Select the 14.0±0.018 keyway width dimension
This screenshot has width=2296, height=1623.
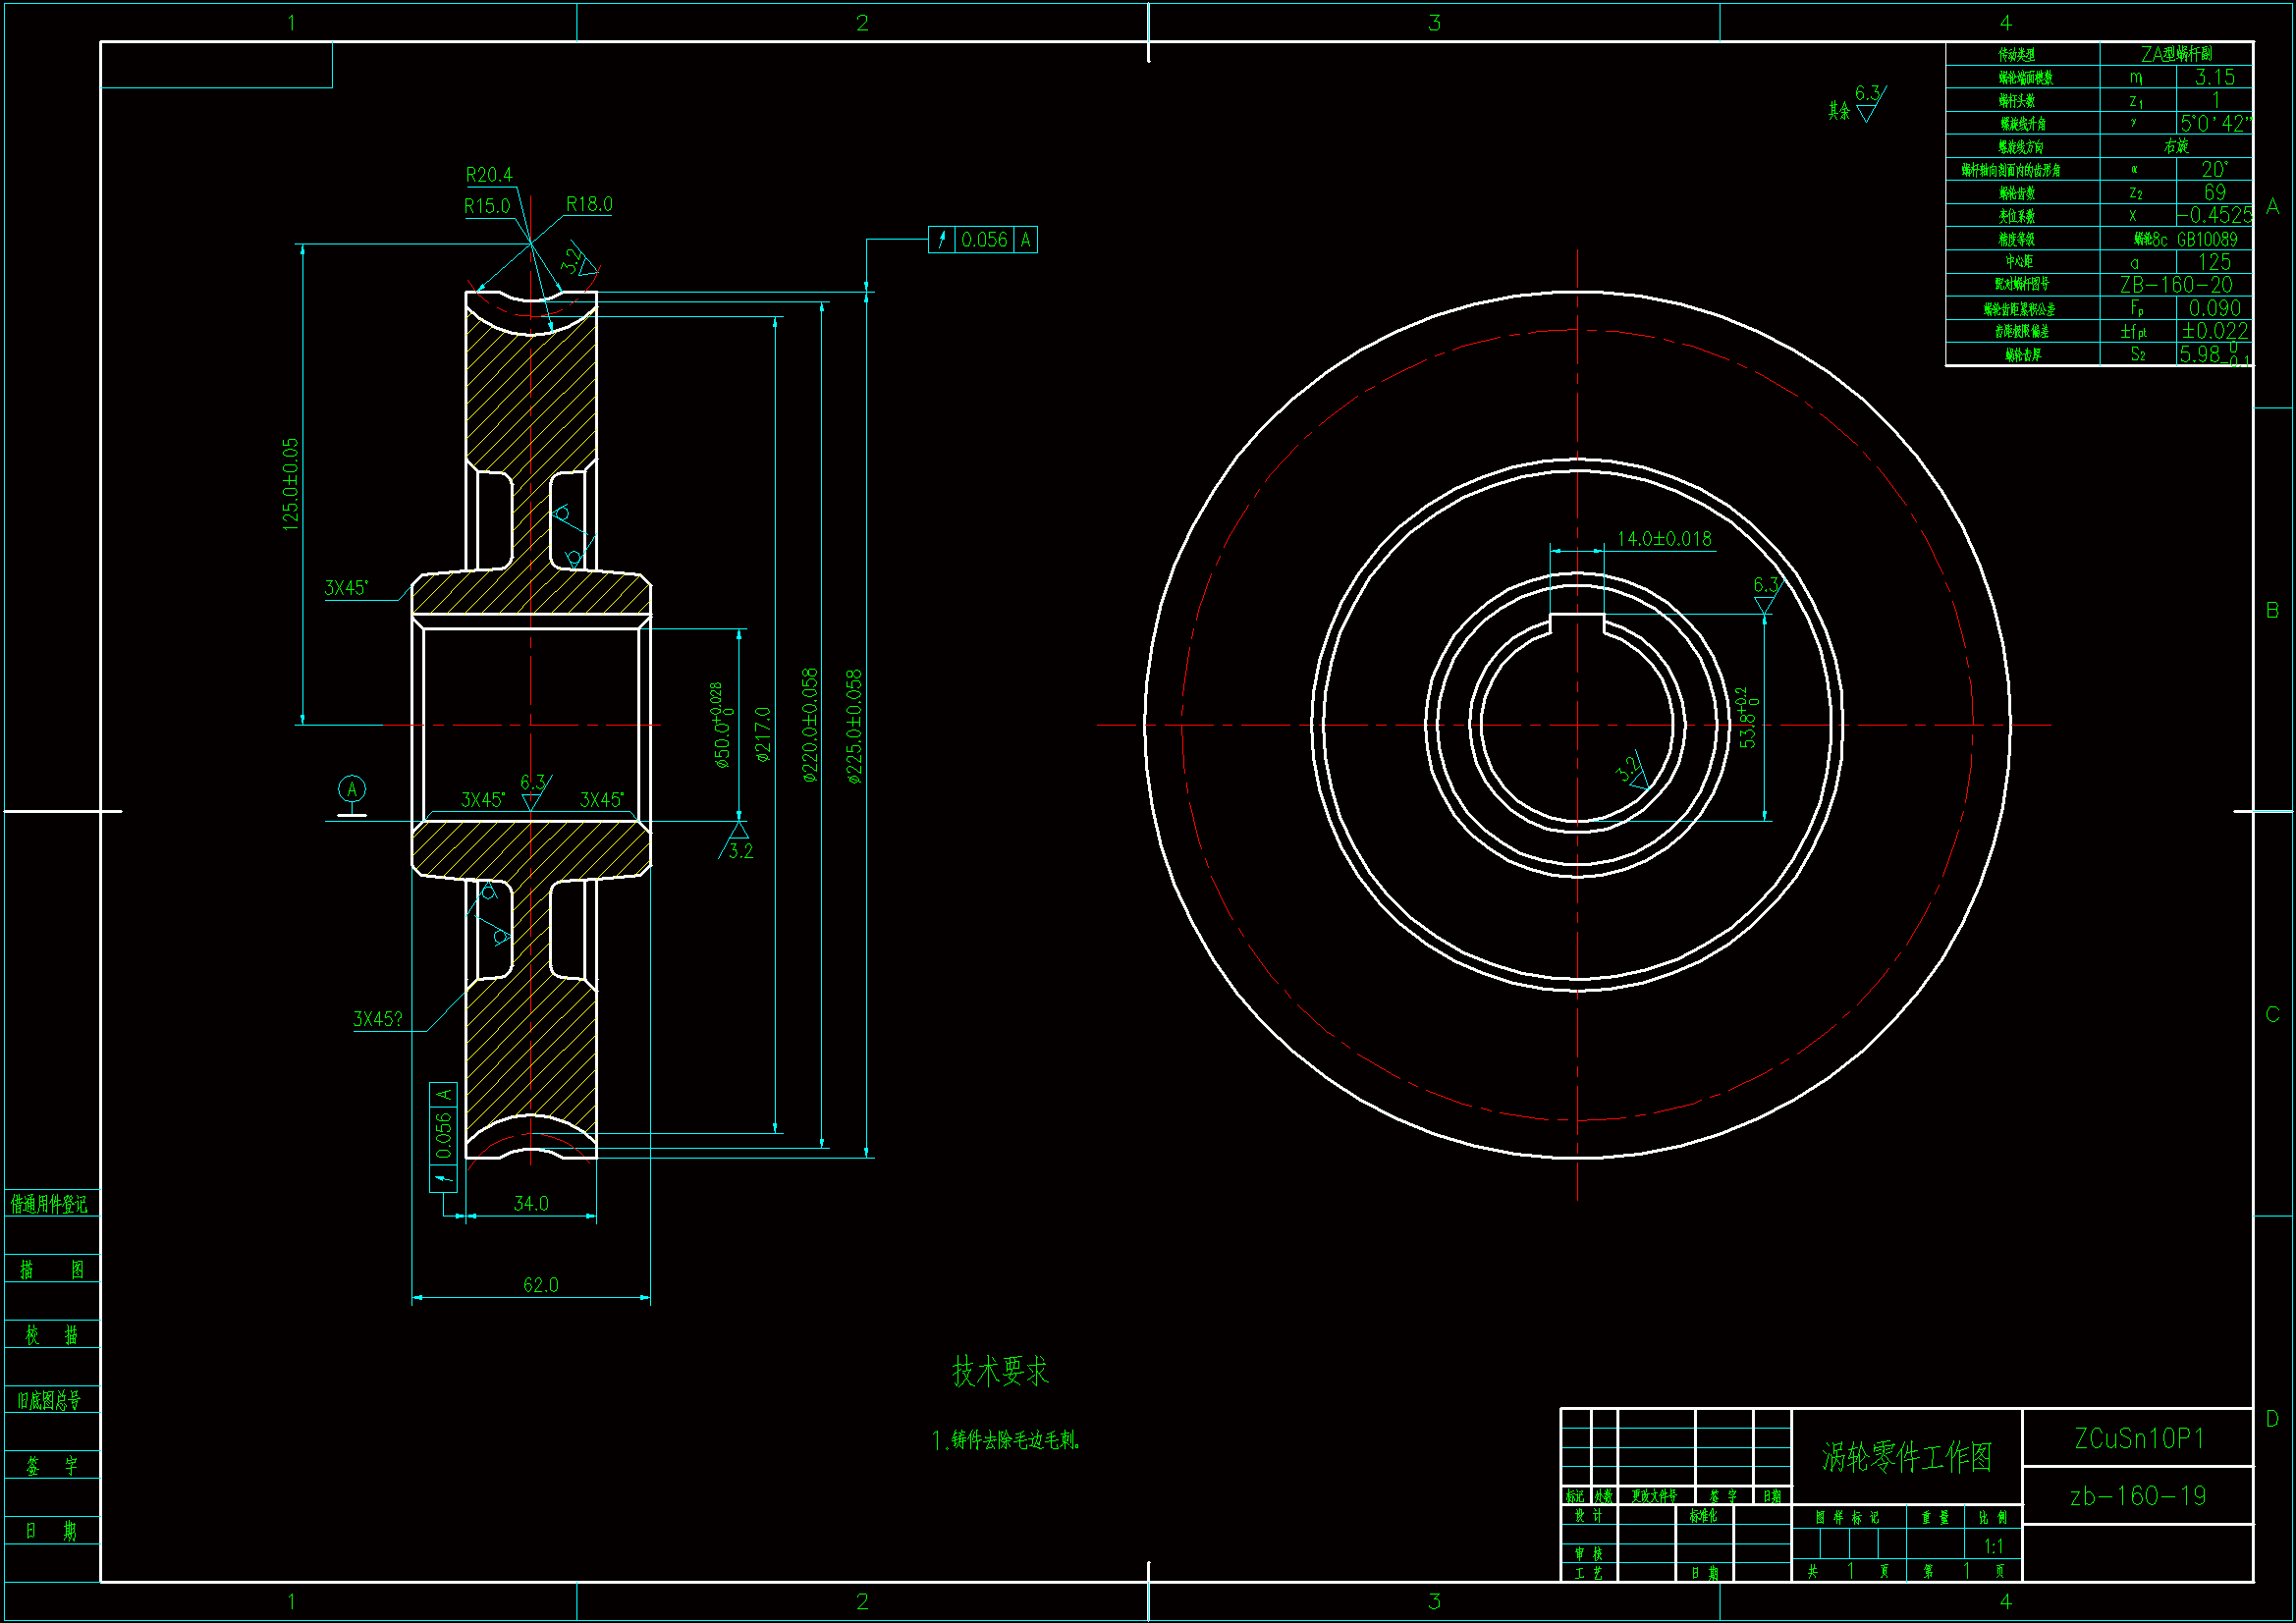[1664, 539]
